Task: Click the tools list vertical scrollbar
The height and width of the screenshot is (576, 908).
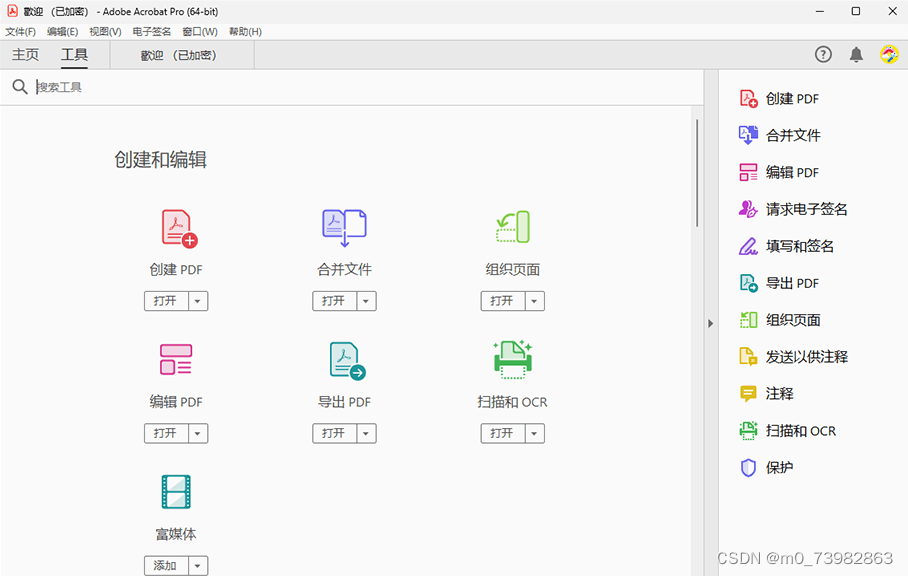Action: [697, 173]
